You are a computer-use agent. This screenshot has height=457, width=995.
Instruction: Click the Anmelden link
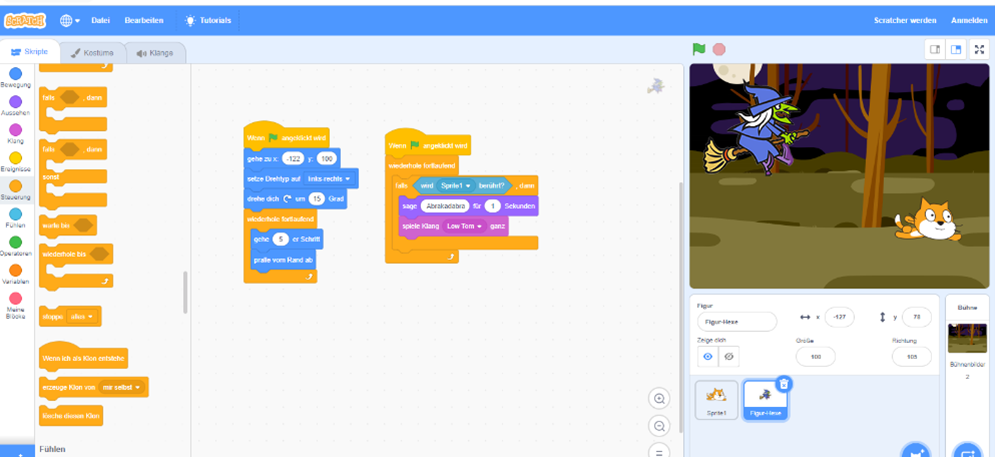968,20
